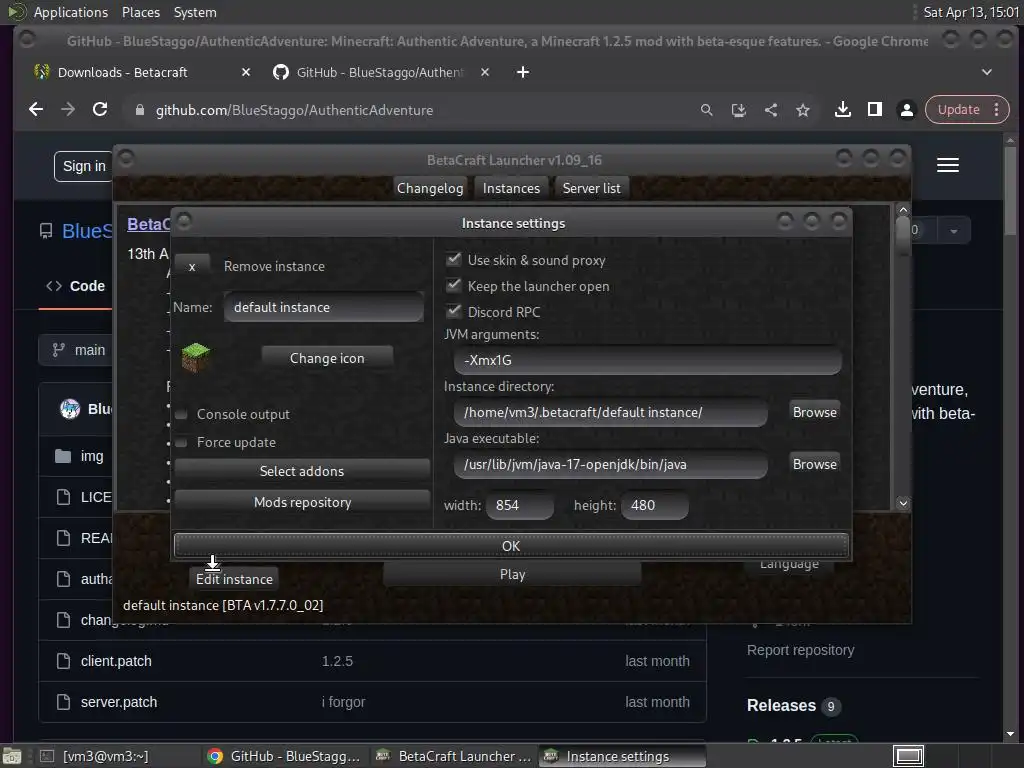Bookmark page with star icon
Screen dimensions: 1024x768
click(803, 110)
